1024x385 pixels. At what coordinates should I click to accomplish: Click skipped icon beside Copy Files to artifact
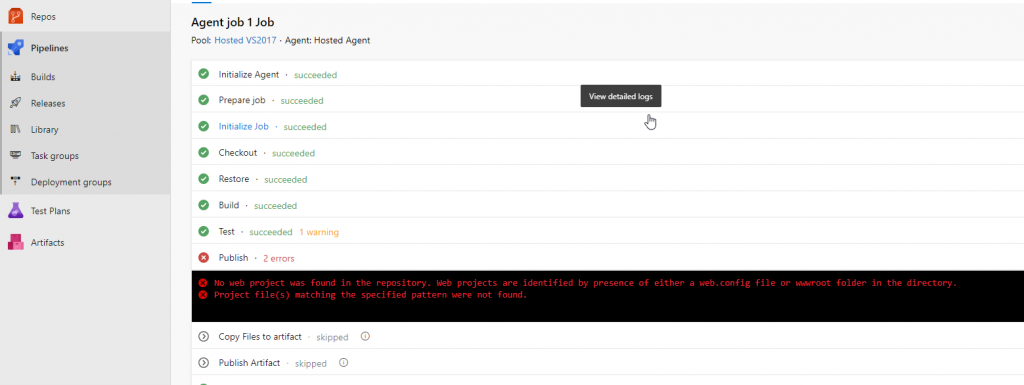pyautogui.click(x=204, y=337)
